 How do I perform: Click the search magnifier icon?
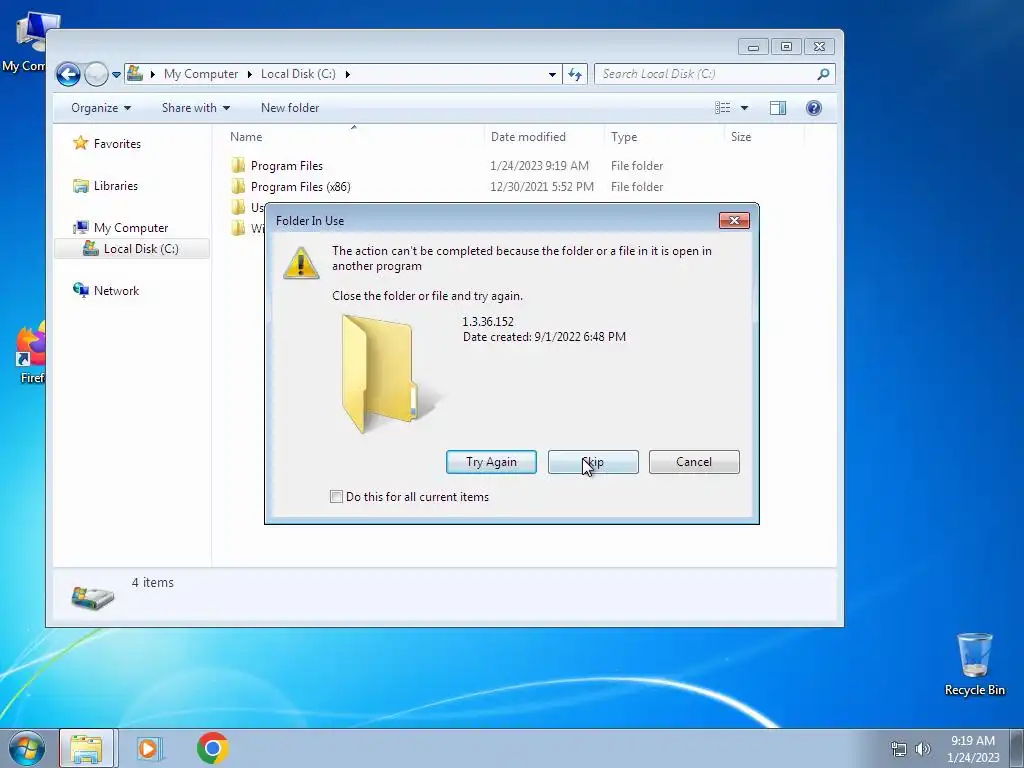(x=824, y=74)
